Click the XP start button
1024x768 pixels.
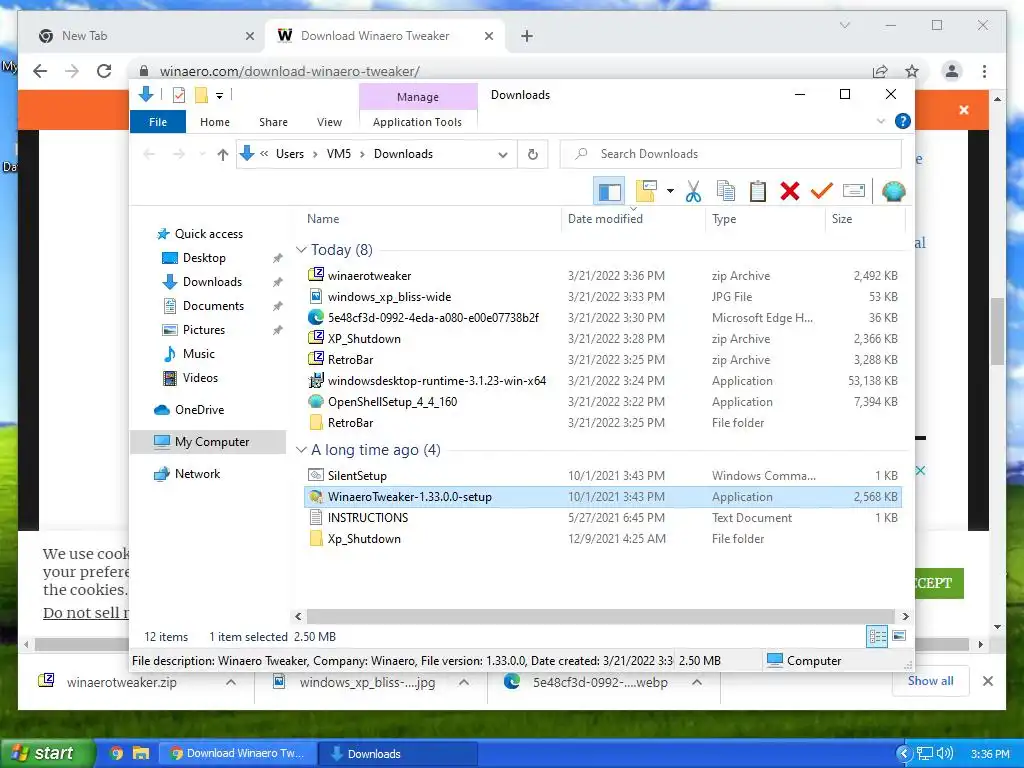46,753
